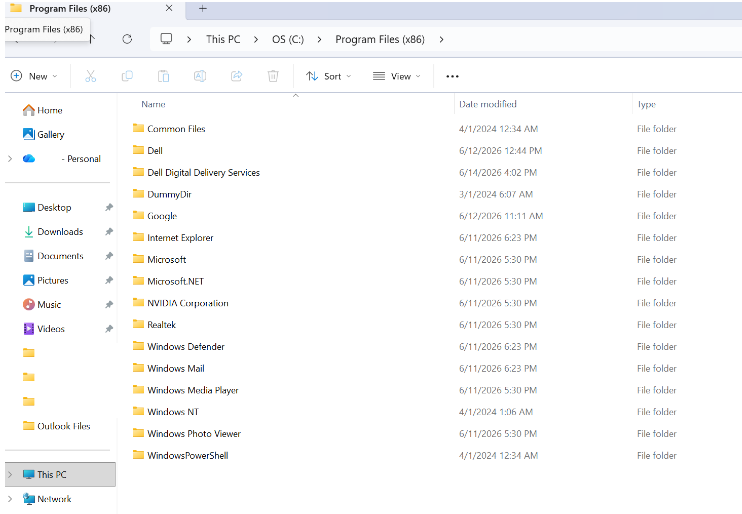
Task: Sort by Name column header
Action: [x=153, y=104]
